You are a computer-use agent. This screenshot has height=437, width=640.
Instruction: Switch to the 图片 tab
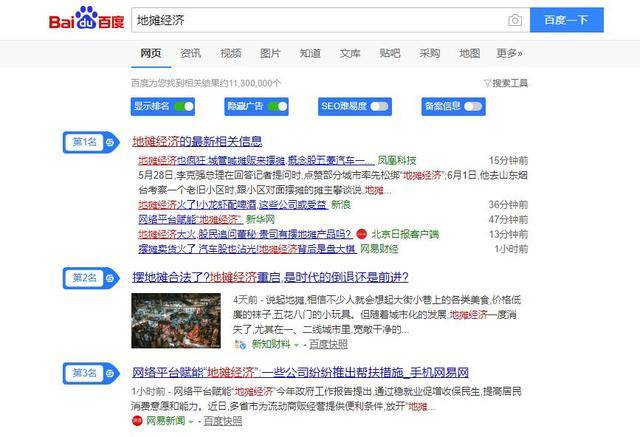(x=270, y=53)
